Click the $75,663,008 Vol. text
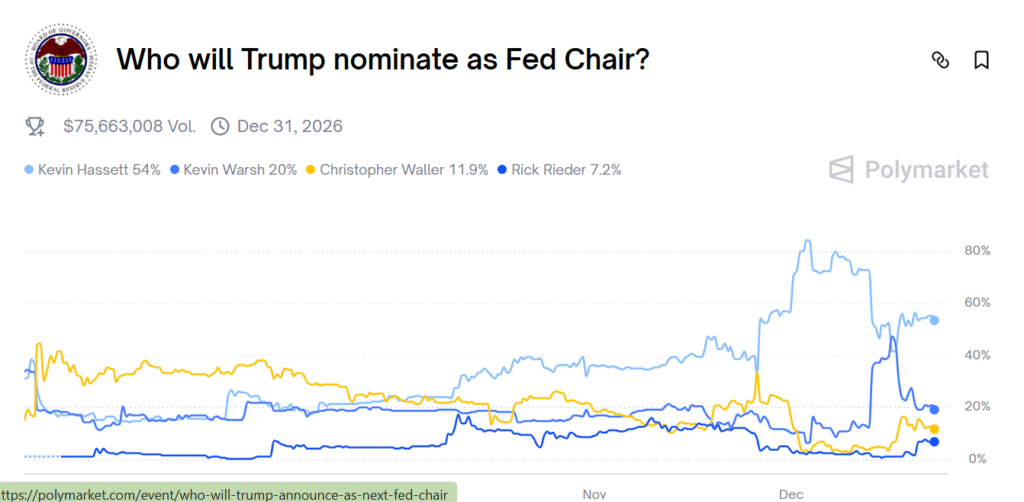Image resolution: width=1024 pixels, height=502 pixels. pyautogui.click(x=130, y=126)
